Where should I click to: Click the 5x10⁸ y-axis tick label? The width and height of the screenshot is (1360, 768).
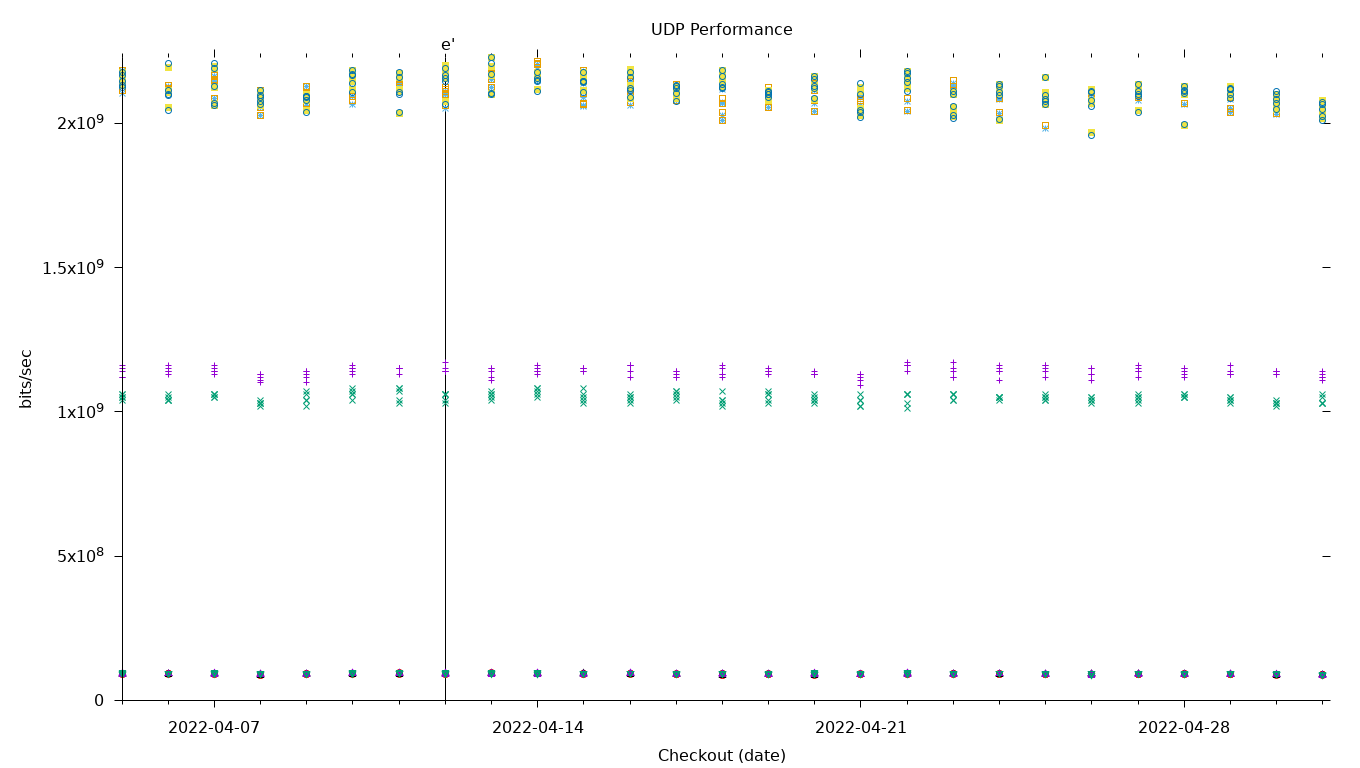80,555
